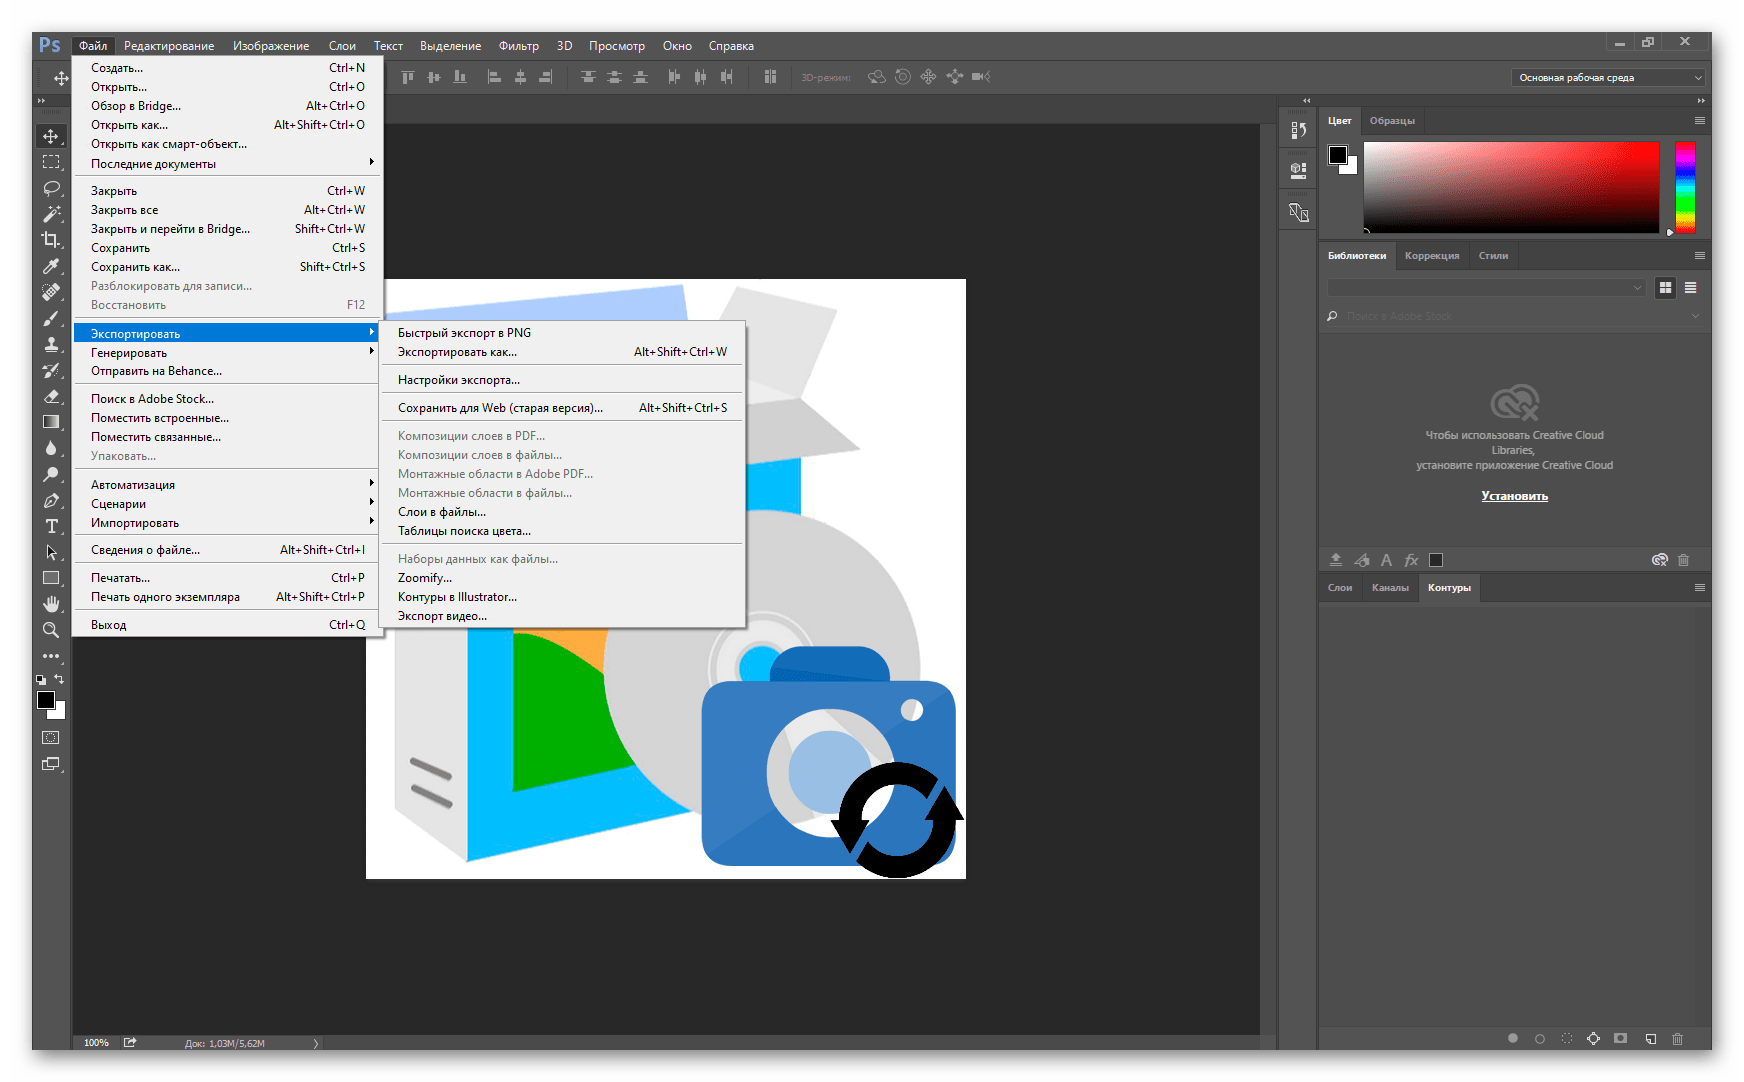
Task: Expand the Автоматизация submenu
Action: point(228,484)
